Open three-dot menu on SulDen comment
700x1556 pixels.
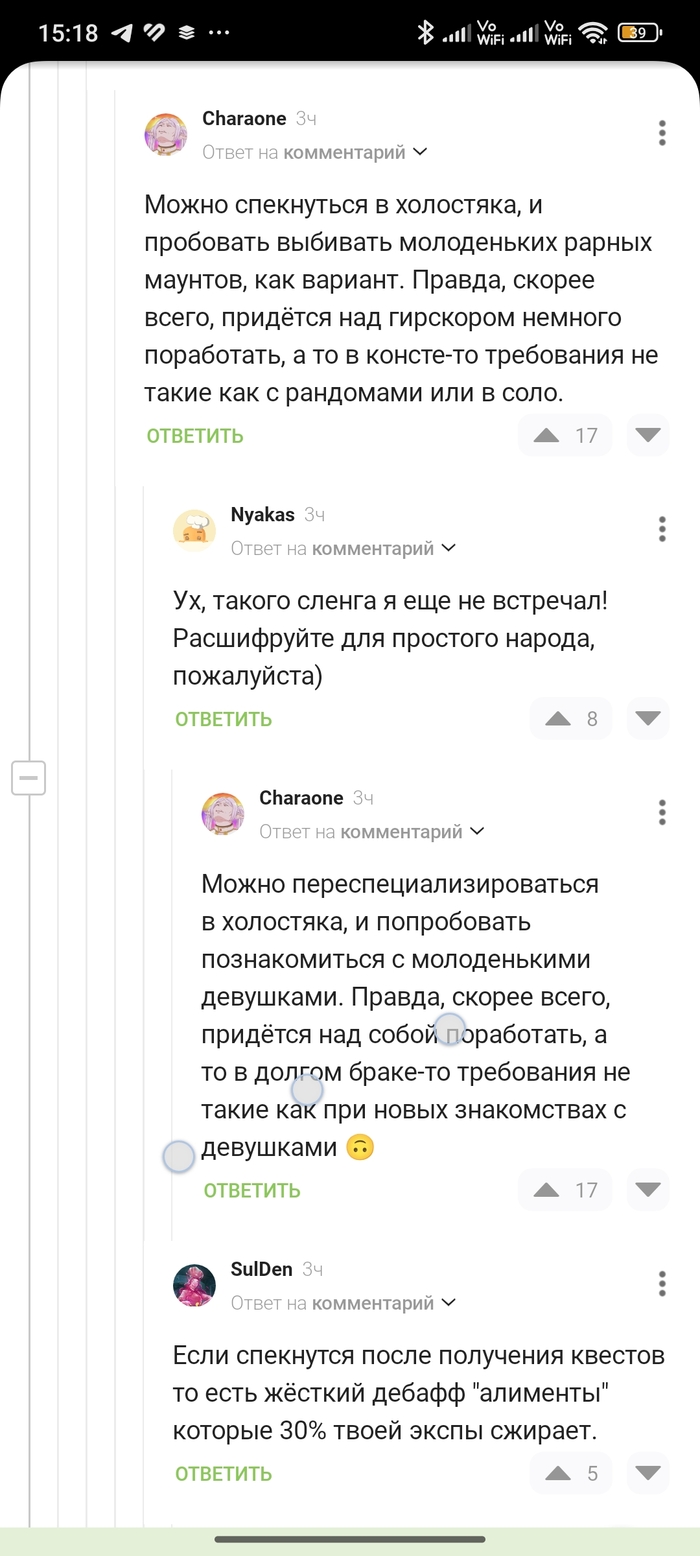662,1283
